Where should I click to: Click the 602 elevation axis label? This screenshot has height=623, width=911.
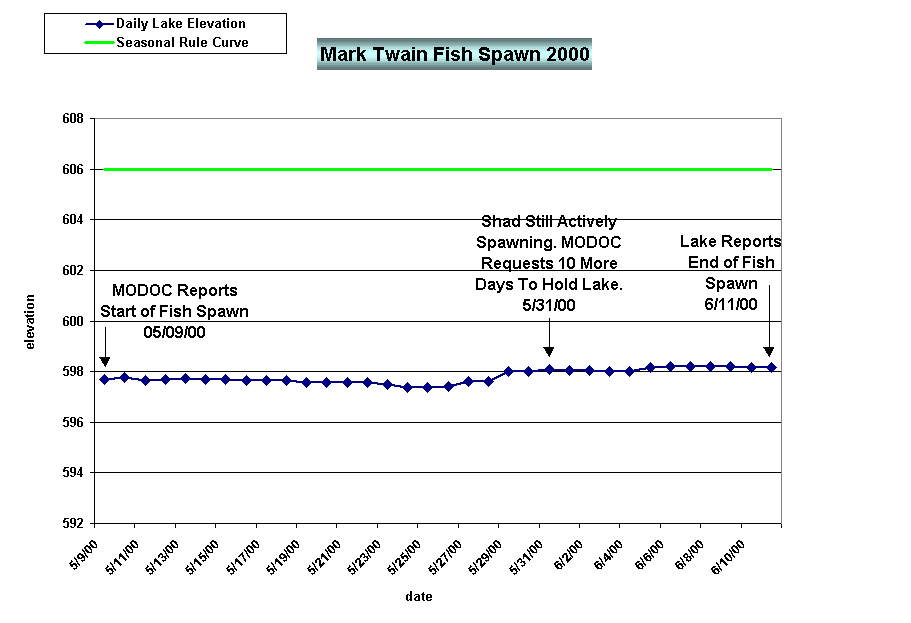pos(73,271)
